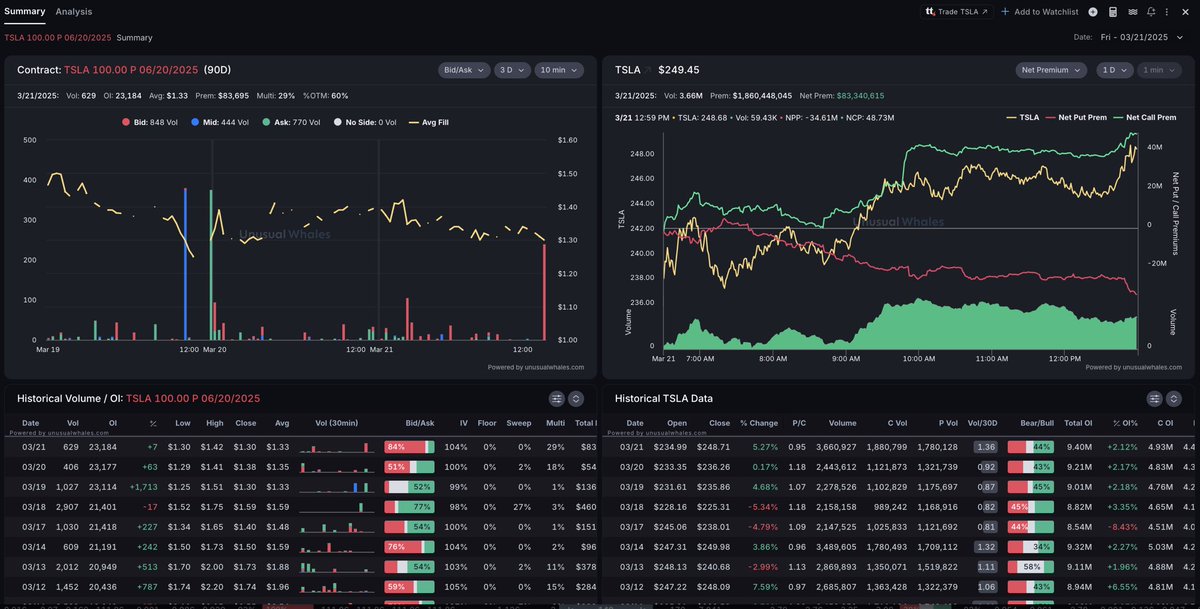1200x609 pixels.
Task: Select the Summary tab
Action: [x=24, y=12]
